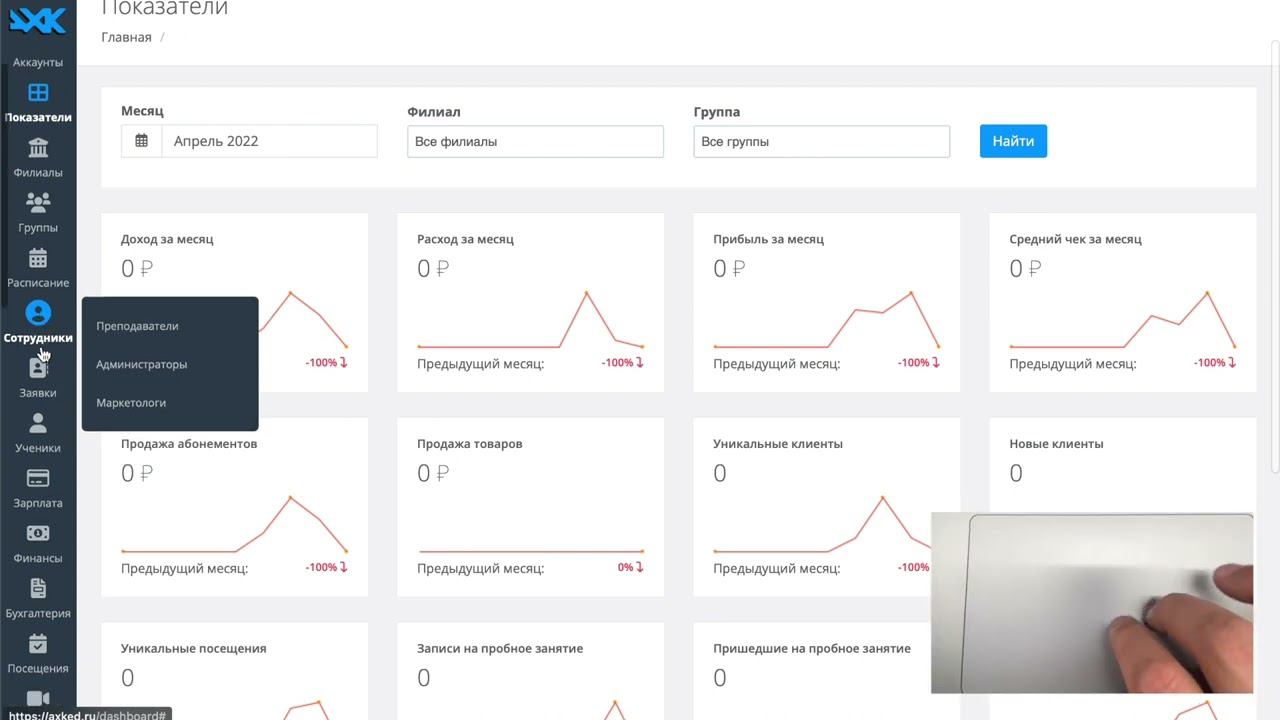Open the Показатели dashboard icon

click(38, 93)
